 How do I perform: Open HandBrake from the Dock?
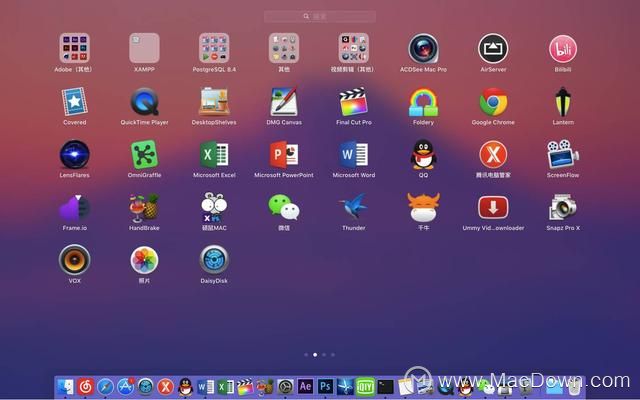coord(265,386)
